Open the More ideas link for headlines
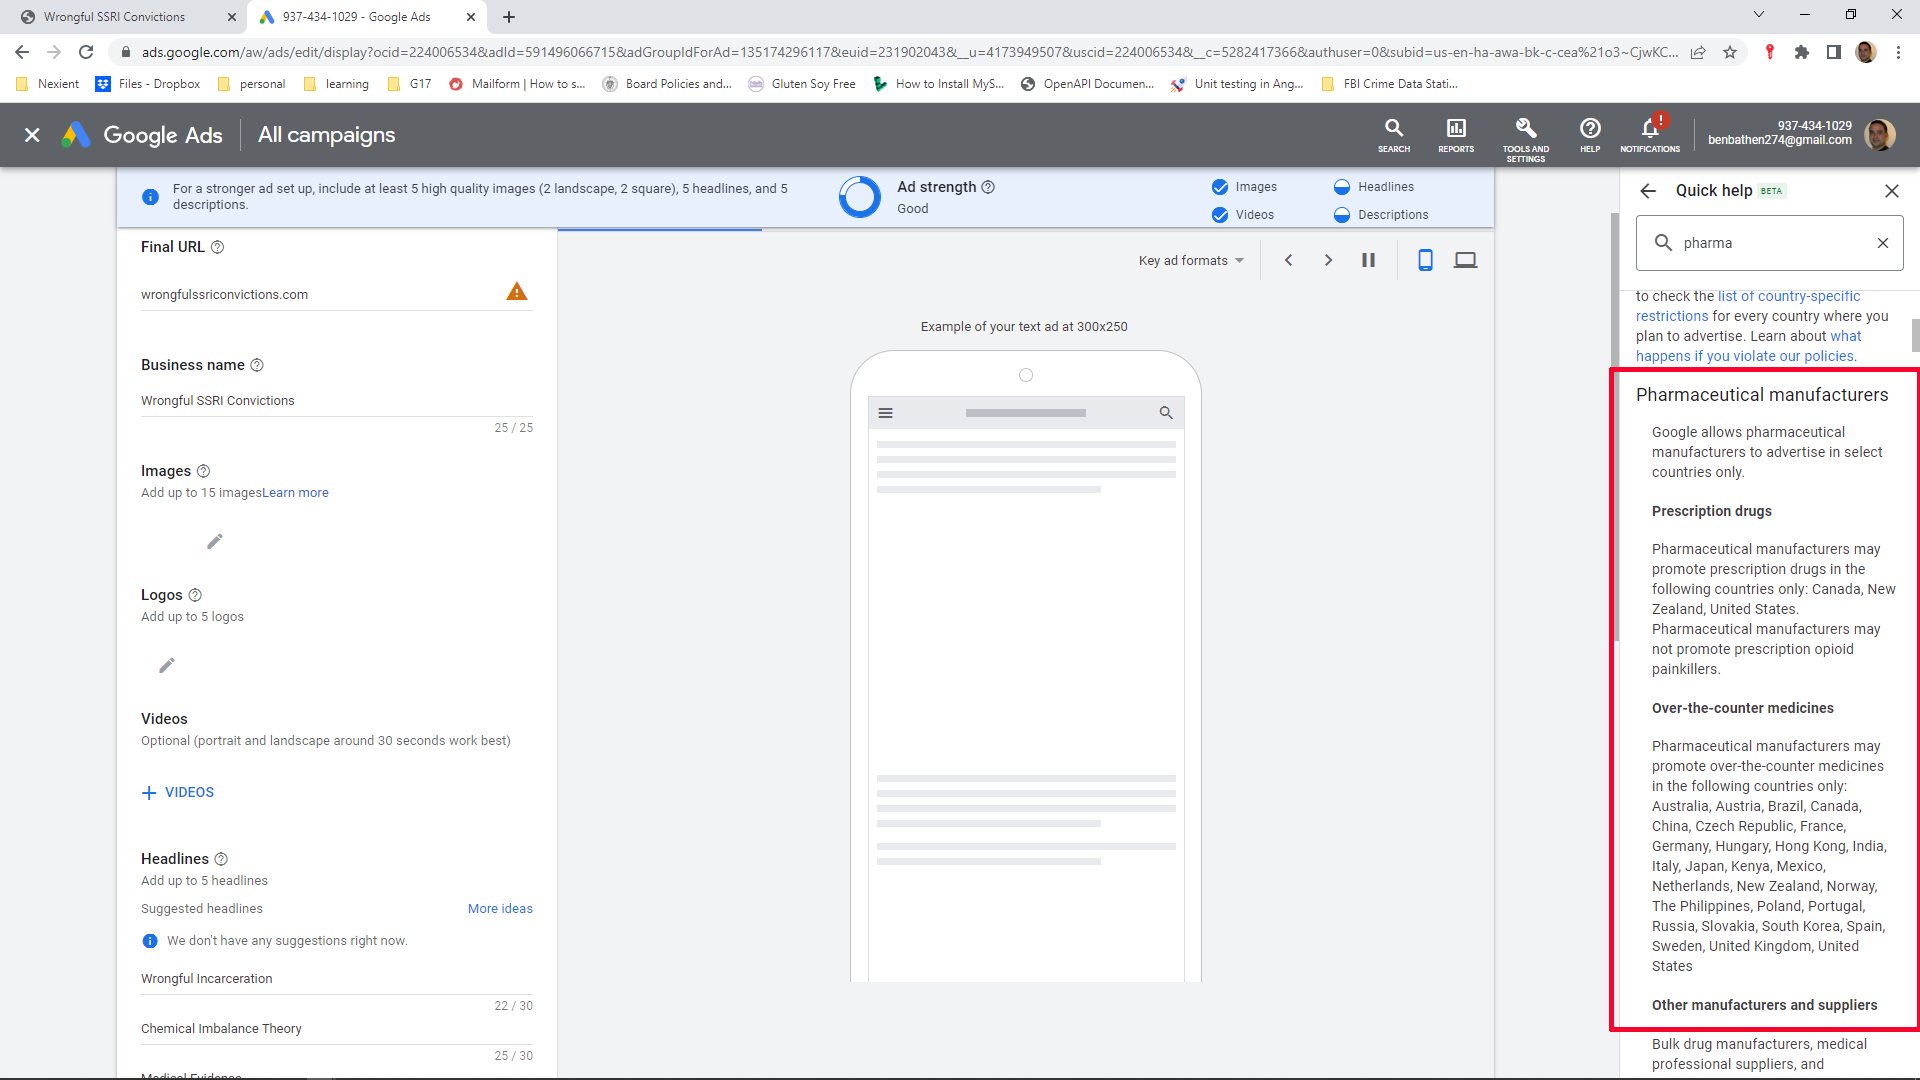 click(500, 909)
